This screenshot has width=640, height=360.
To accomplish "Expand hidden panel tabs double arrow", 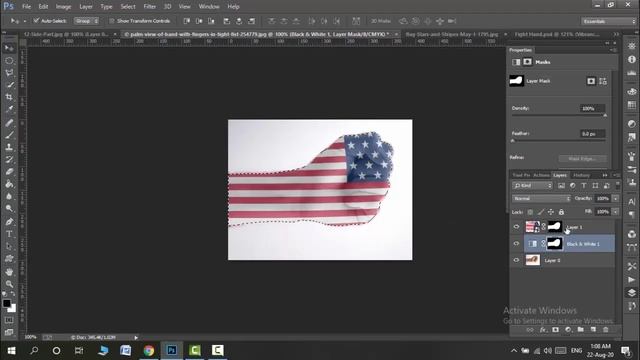I will pyautogui.click(x=604, y=175).
